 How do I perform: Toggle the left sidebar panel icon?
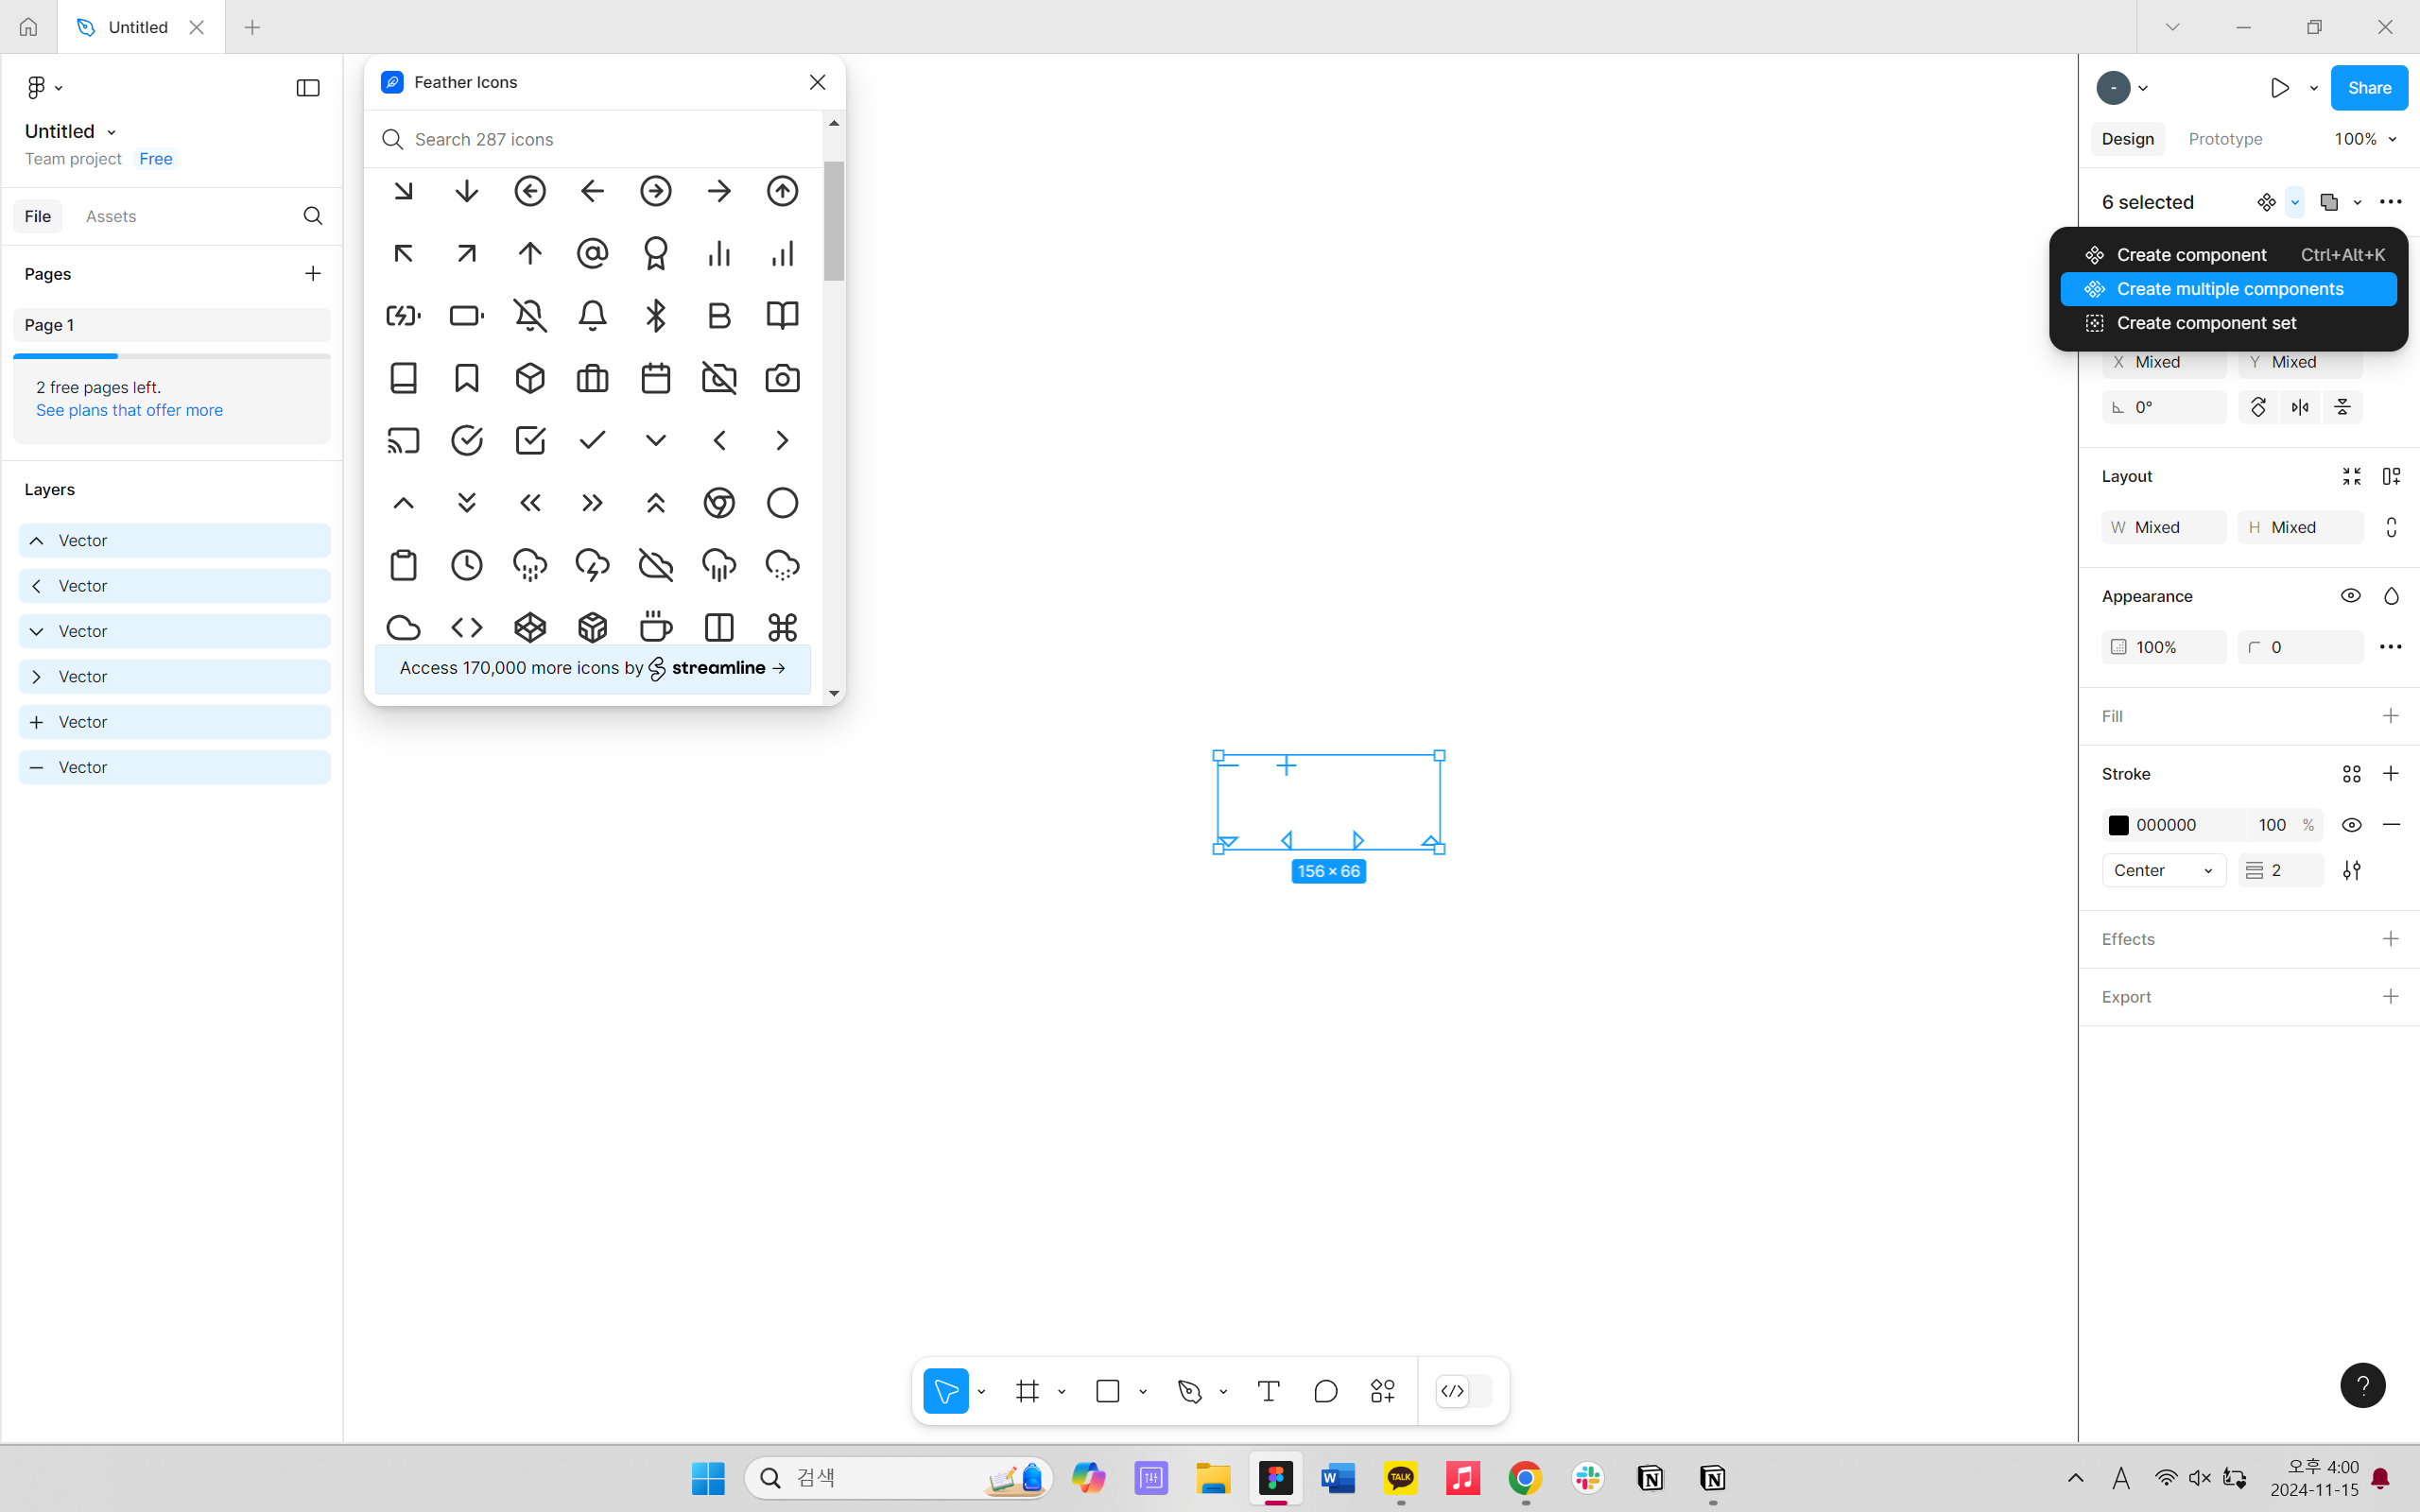(x=308, y=88)
